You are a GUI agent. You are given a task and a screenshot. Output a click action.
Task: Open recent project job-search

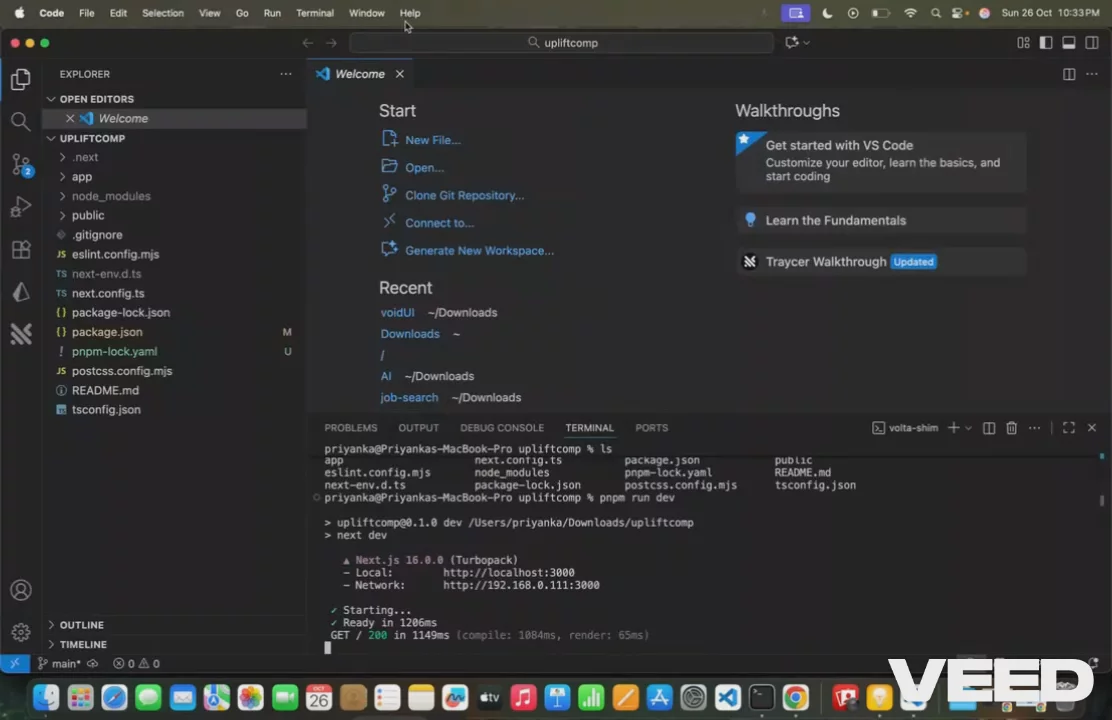[x=409, y=398]
